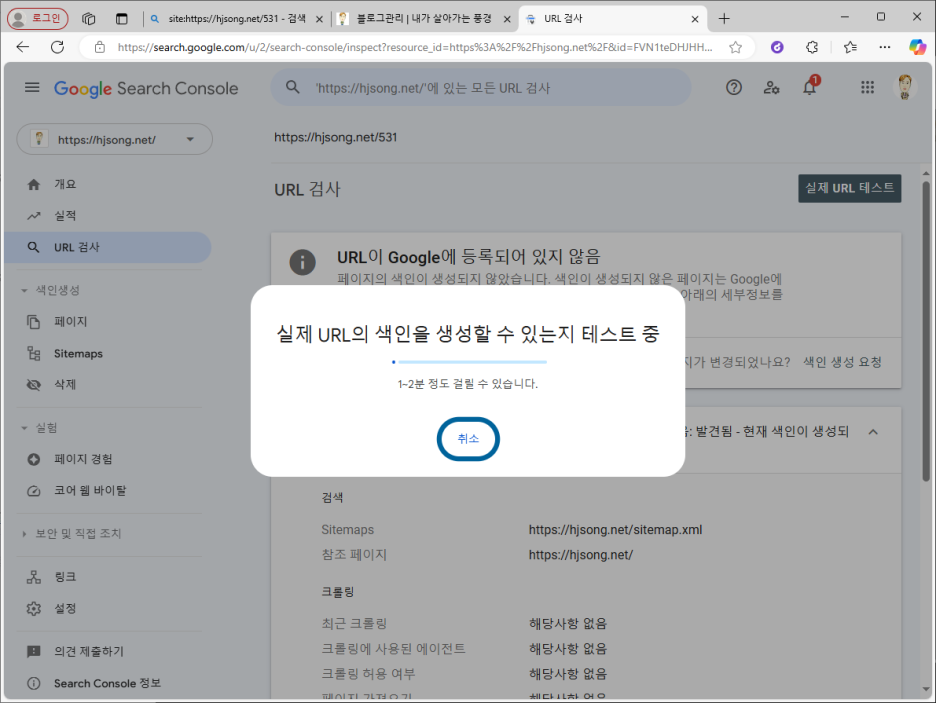Click the site information lock icon

coord(100,47)
